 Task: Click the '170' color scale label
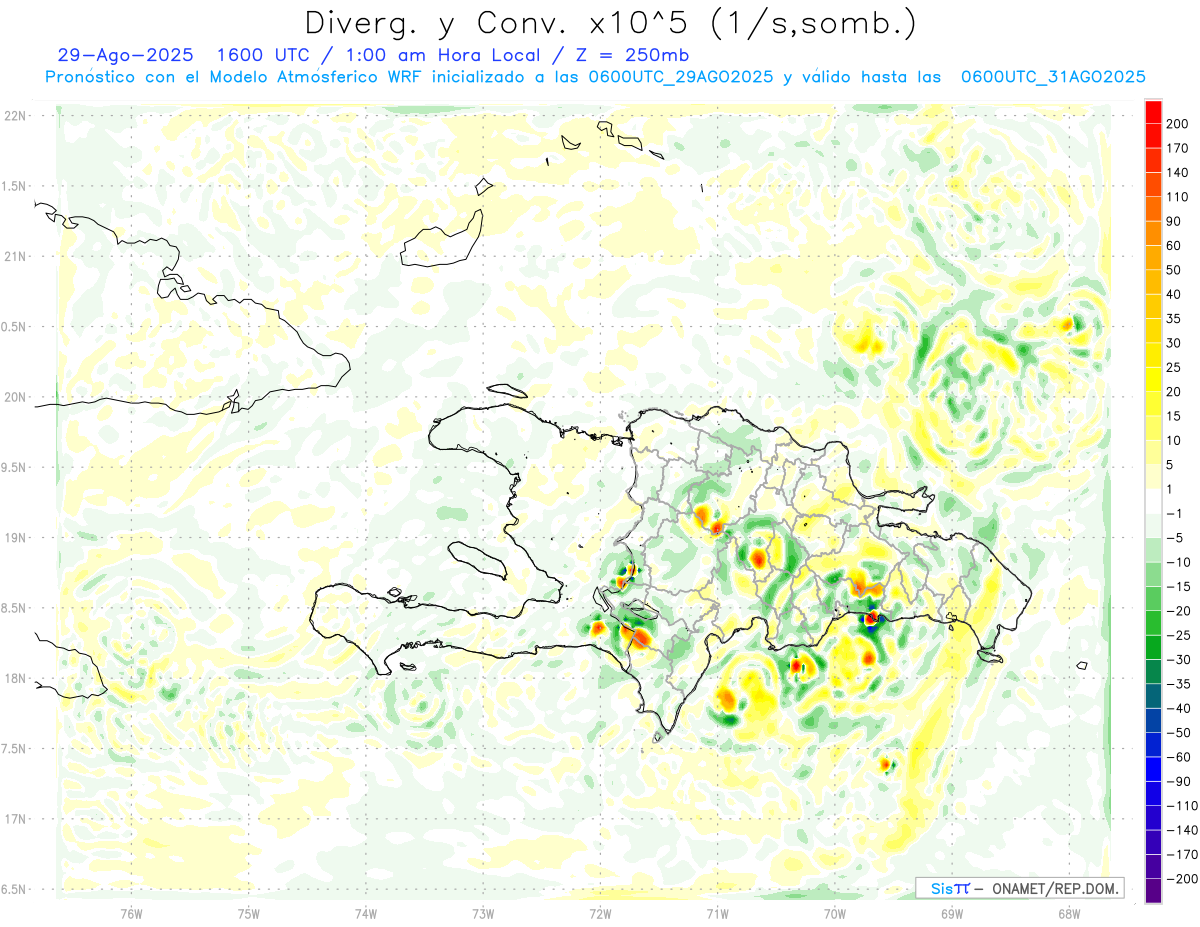coord(1177,148)
